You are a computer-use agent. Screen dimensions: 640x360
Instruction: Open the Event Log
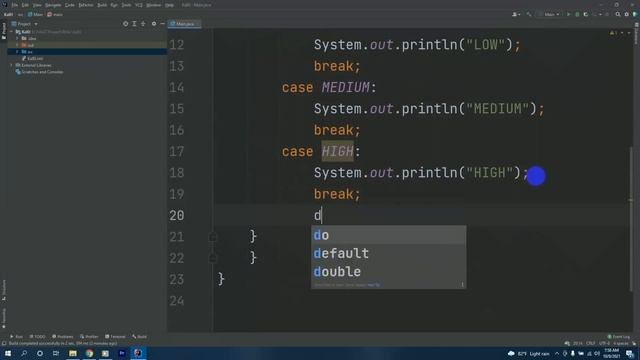click(619, 337)
